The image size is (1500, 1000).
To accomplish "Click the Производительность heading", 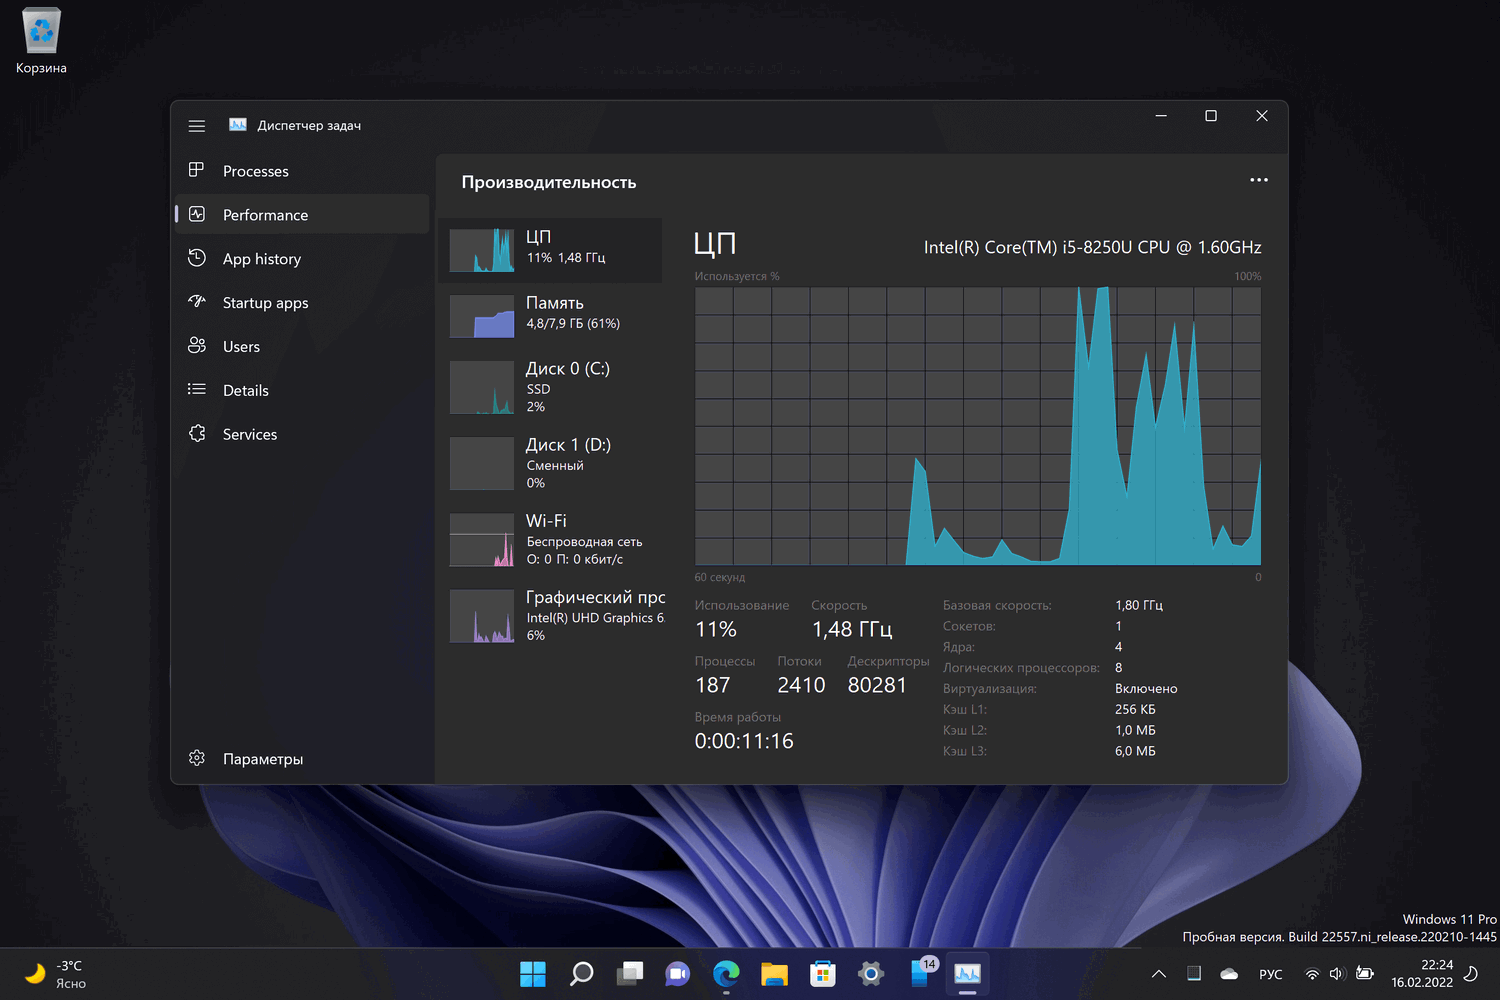I will [x=549, y=182].
